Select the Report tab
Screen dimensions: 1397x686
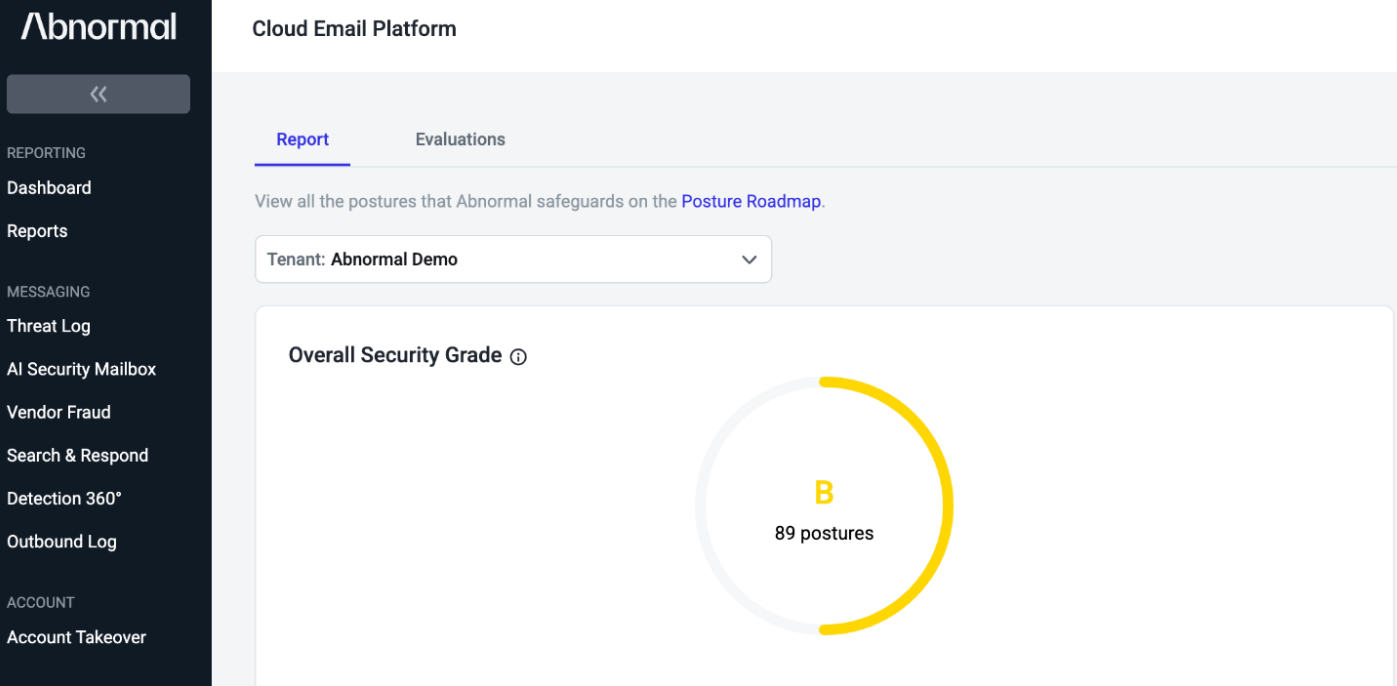pos(302,140)
